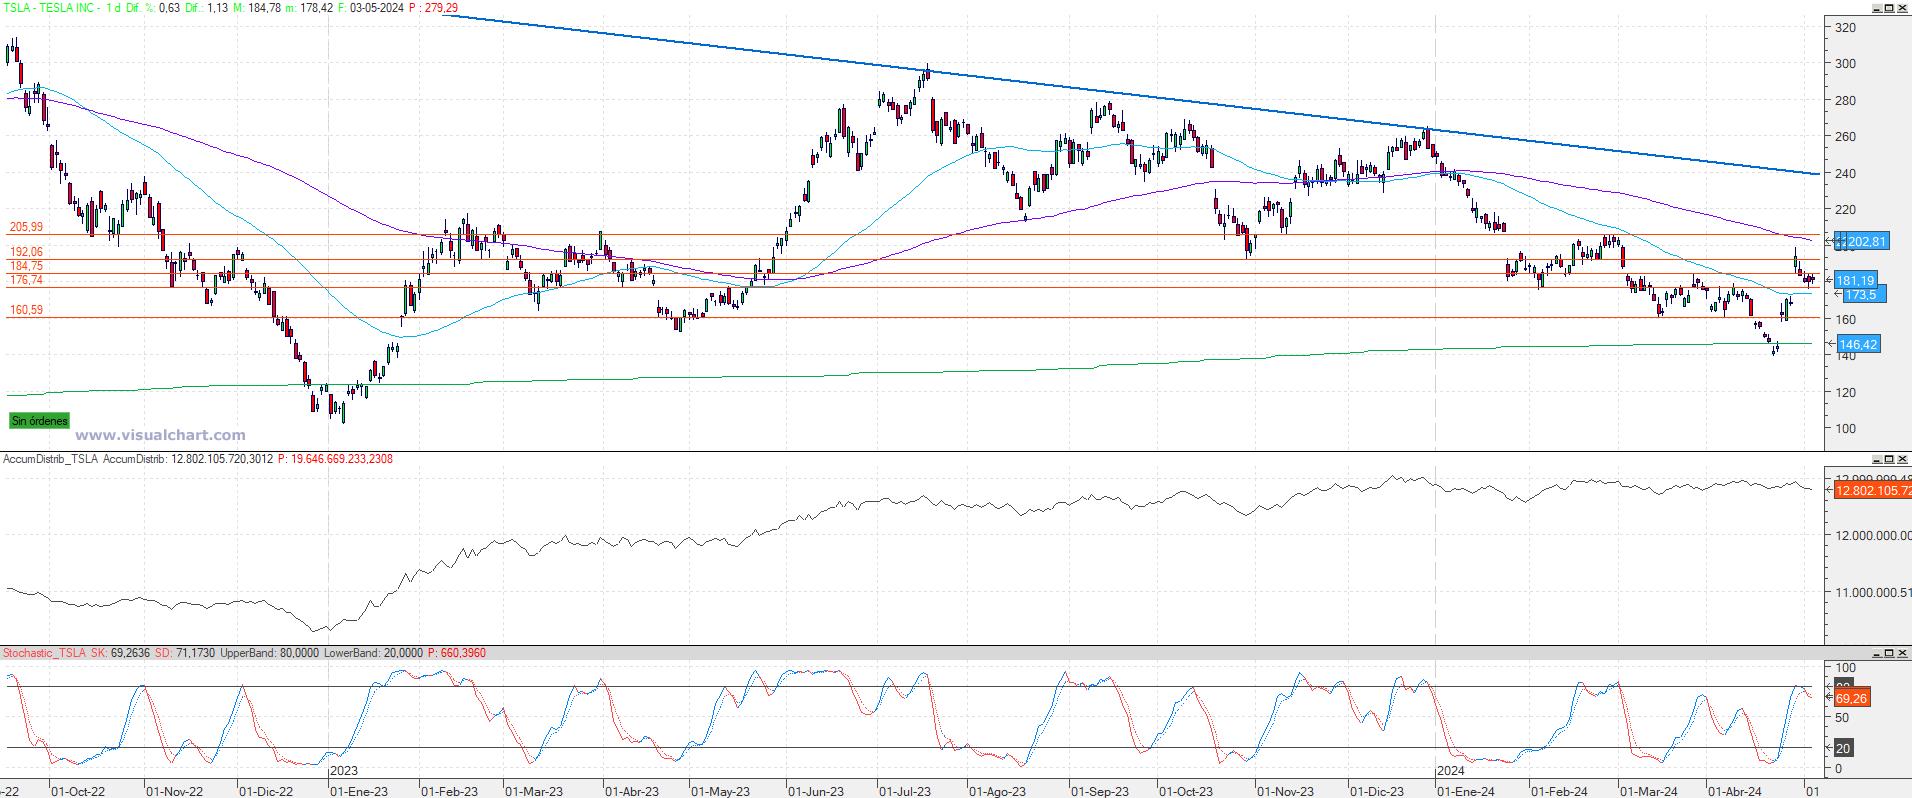1912x798 pixels.
Task: Close the AccumDistrib indicator panel
Action: tap(1903, 459)
